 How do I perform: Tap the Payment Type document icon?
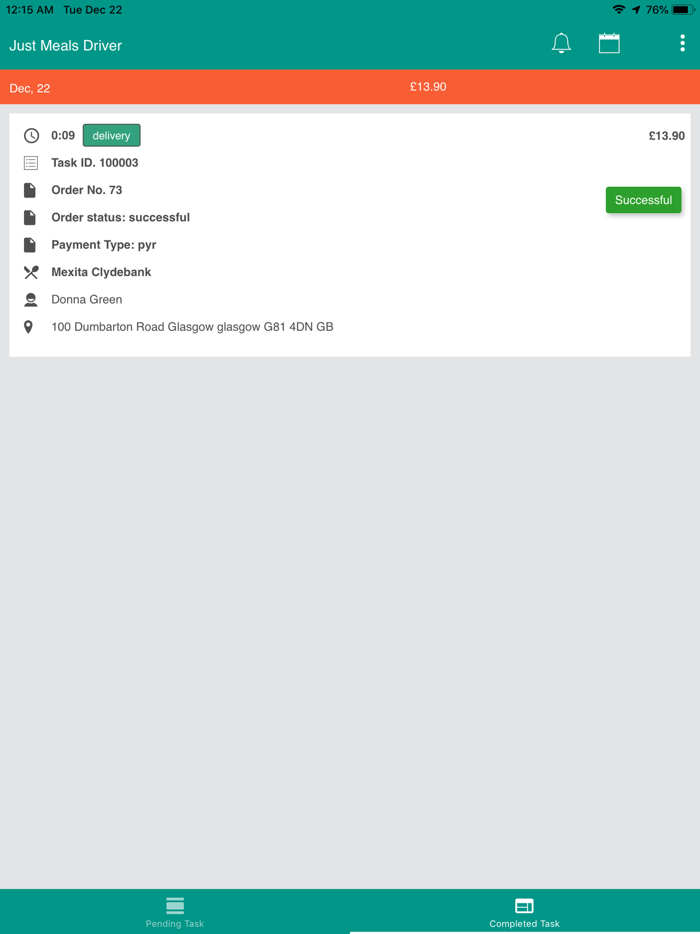click(30, 245)
